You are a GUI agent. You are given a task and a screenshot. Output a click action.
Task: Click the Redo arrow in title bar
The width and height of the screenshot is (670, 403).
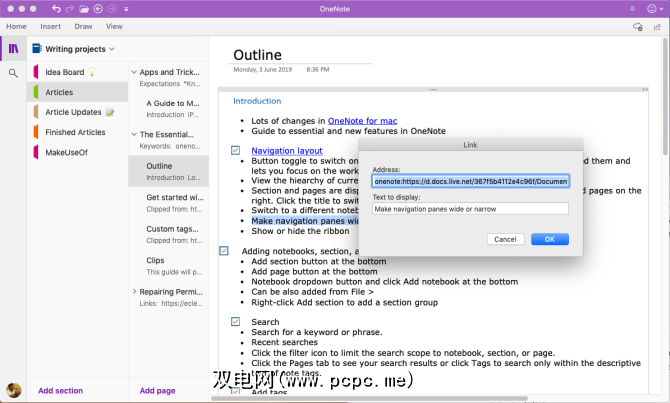point(70,8)
